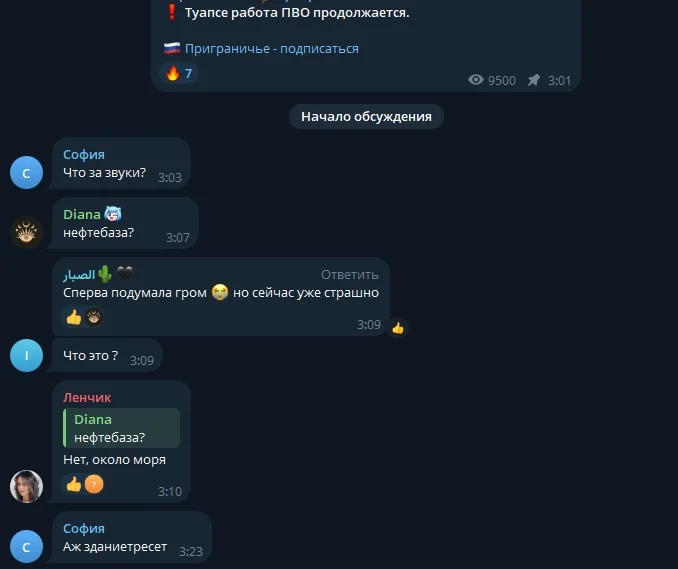Click the fire reaction with count 7
The image size is (678, 569).
coord(179,74)
